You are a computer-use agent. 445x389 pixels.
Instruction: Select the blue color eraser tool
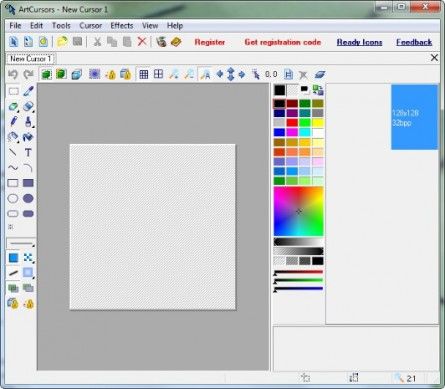[28, 107]
